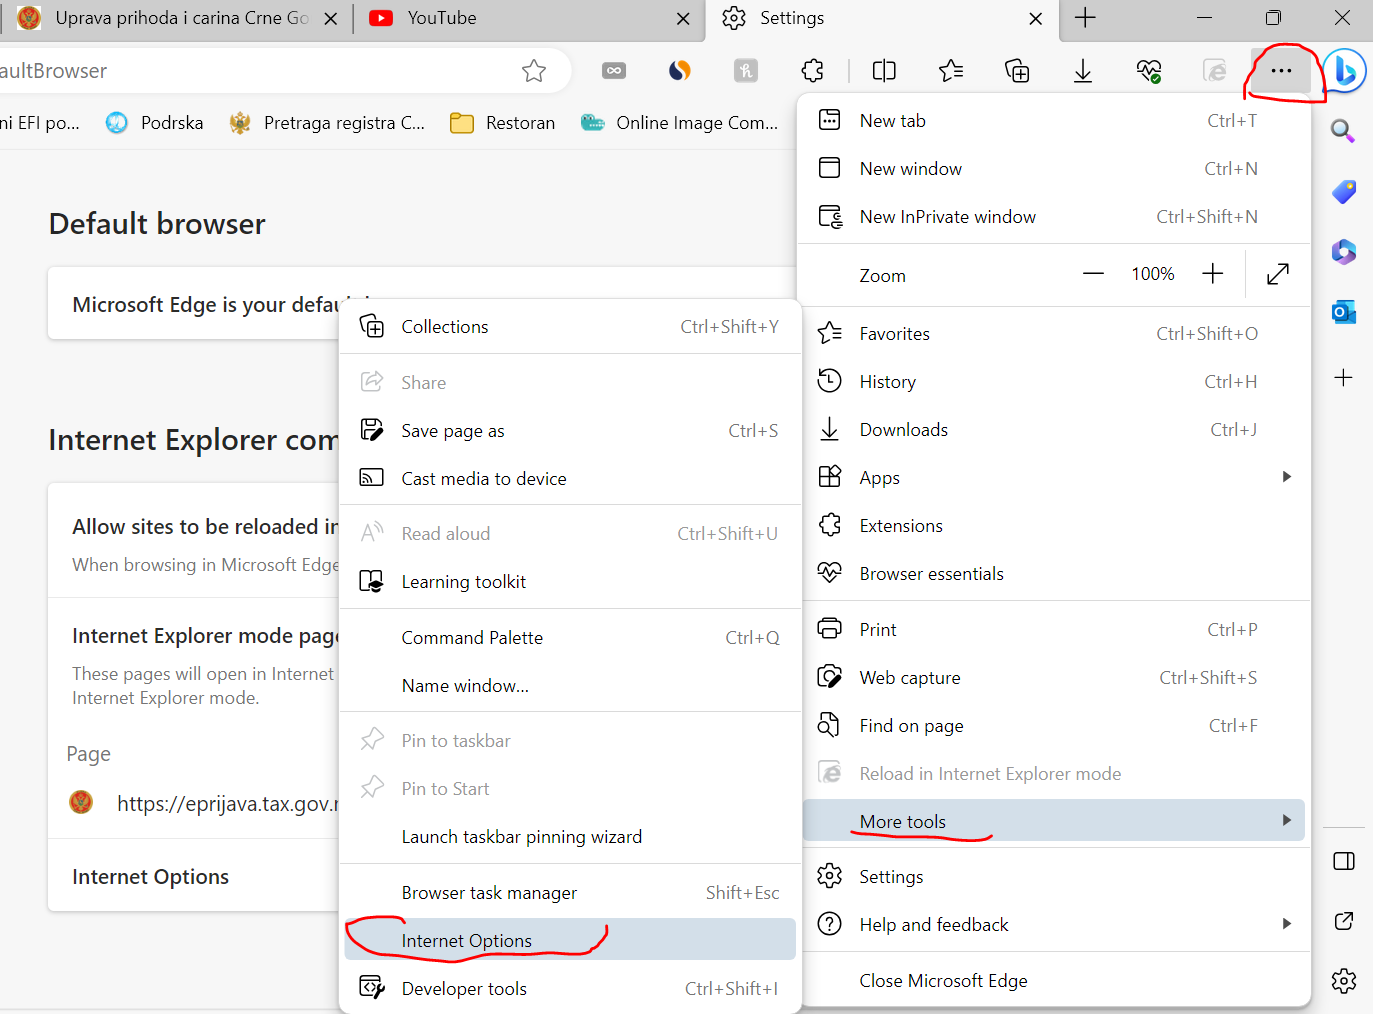Open Settings from the Edge menu
Screen dimensions: 1373x1014
(x=1054, y=877)
